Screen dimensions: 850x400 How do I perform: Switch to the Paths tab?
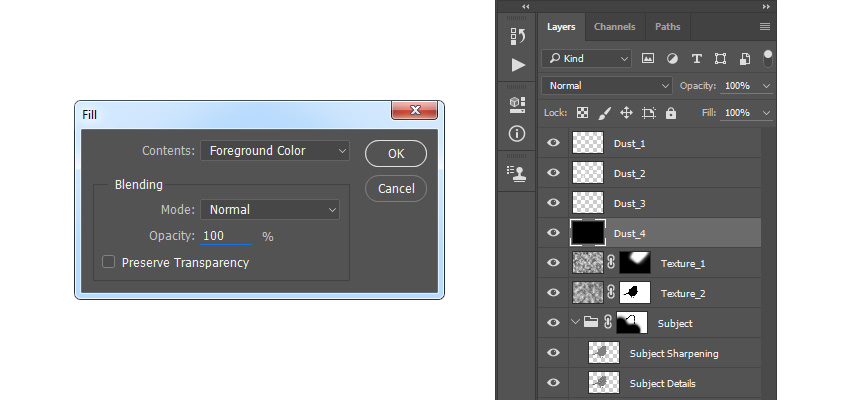coord(667,27)
